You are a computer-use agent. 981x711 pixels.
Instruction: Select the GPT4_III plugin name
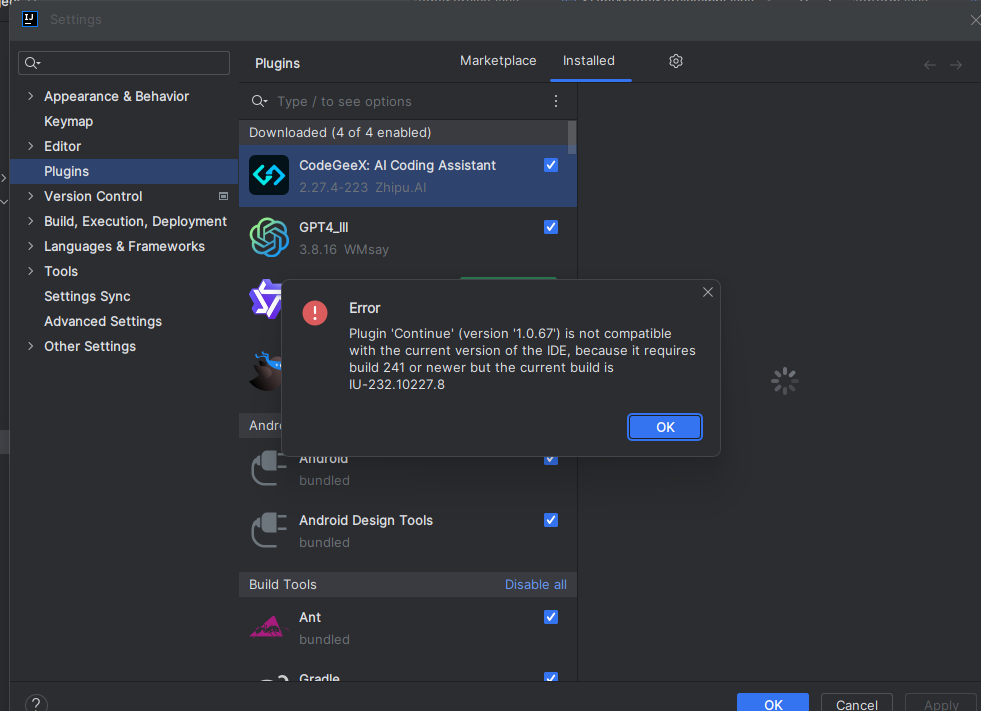tap(323, 227)
